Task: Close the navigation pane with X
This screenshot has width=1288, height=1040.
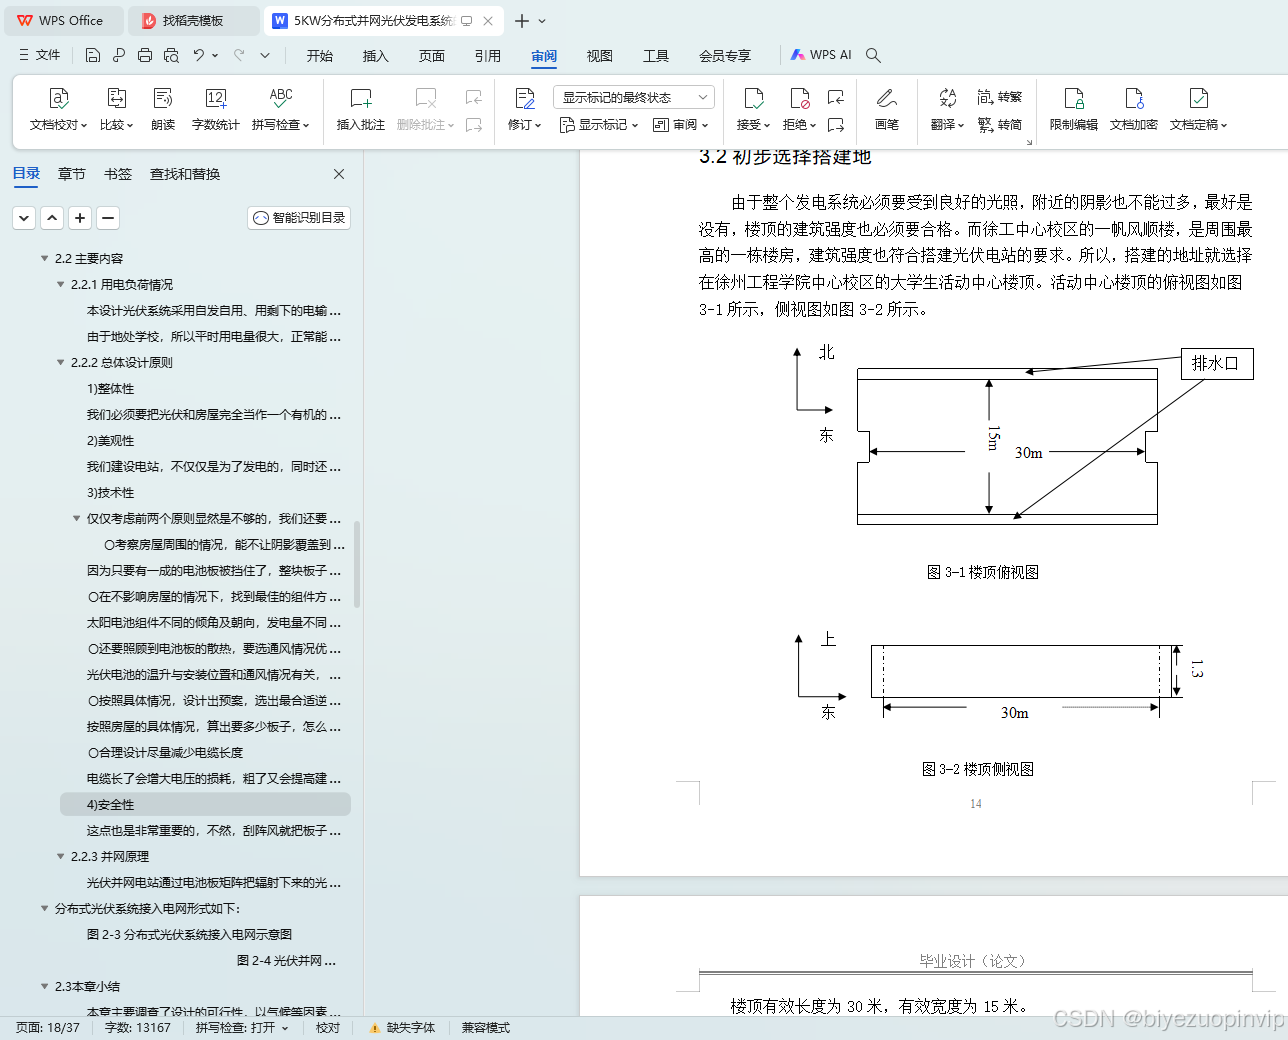Action: (339, 174)
